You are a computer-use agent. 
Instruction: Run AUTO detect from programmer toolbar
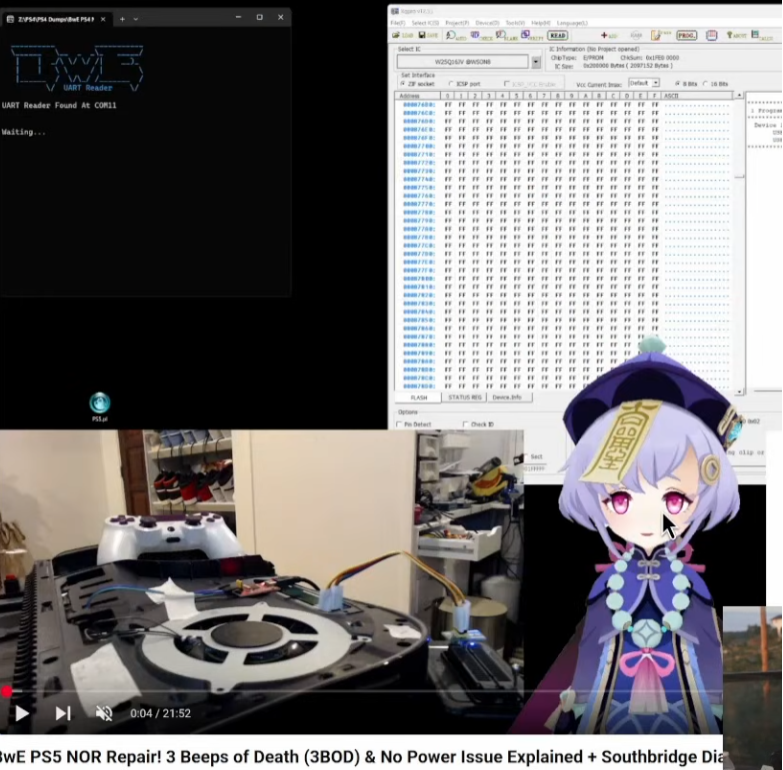coord(456,35)
